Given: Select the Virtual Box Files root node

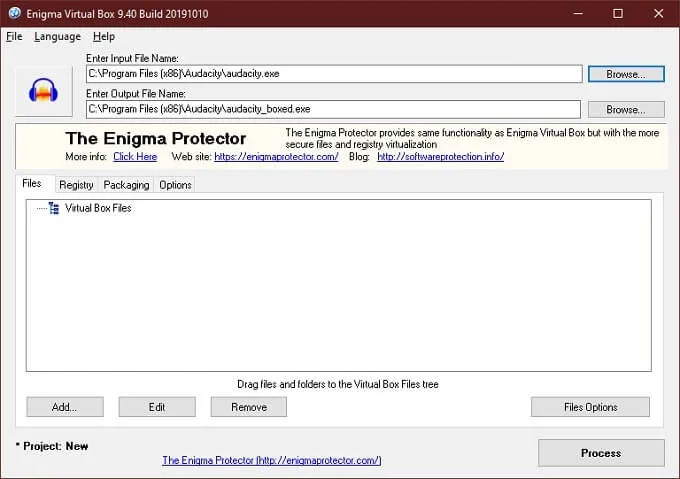Looking at the screenshot, I should tap(98, 208).
